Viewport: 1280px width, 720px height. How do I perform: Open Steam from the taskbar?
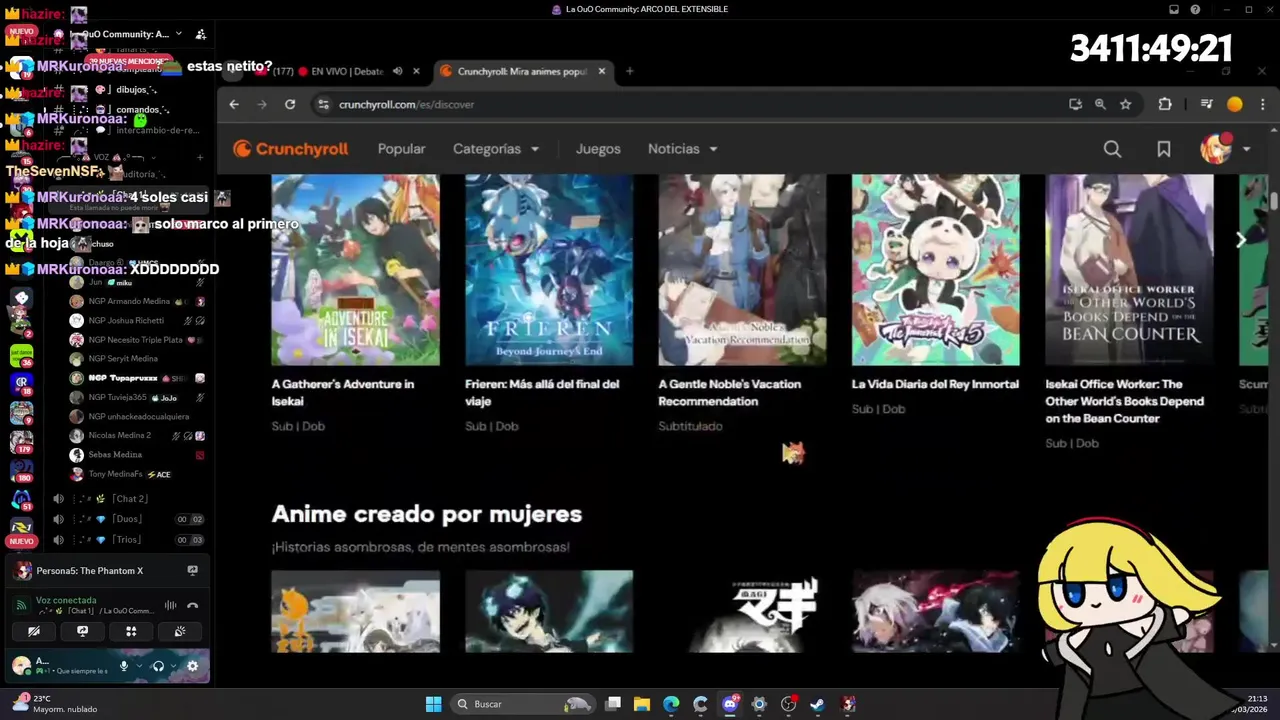coord(818,704)
